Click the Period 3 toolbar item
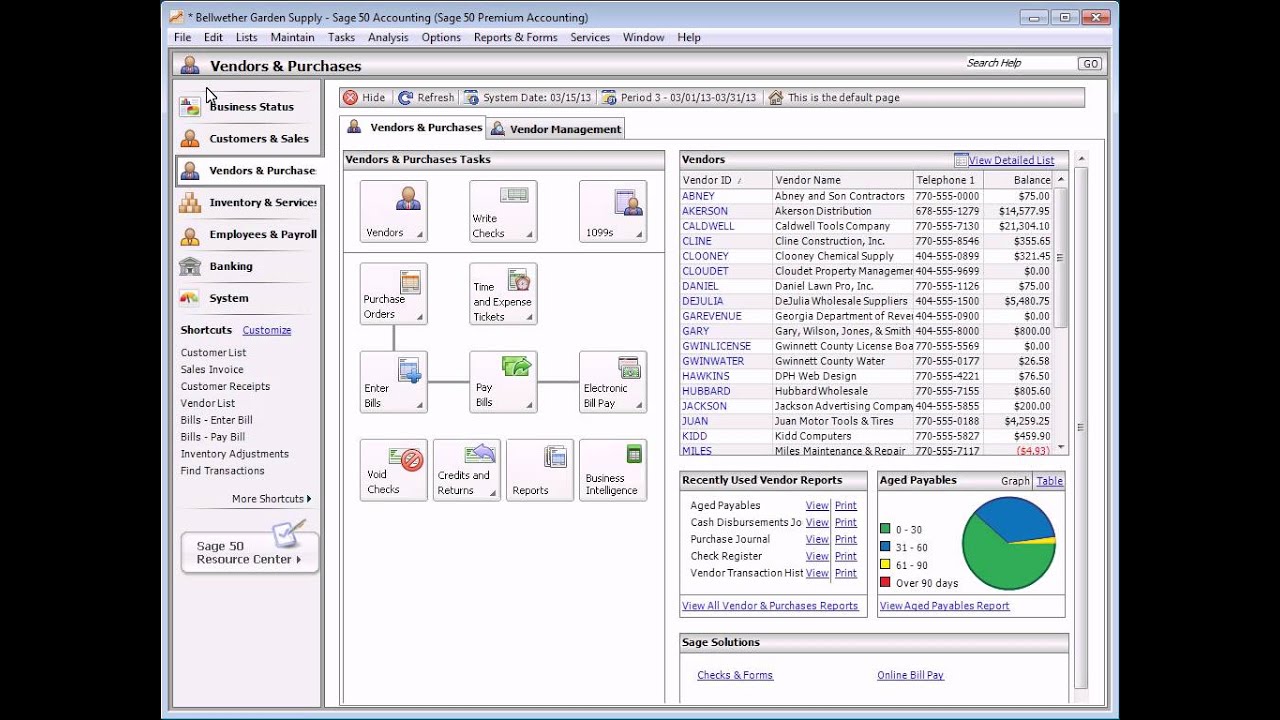The image size is (1280, 720). pos(679,98)
